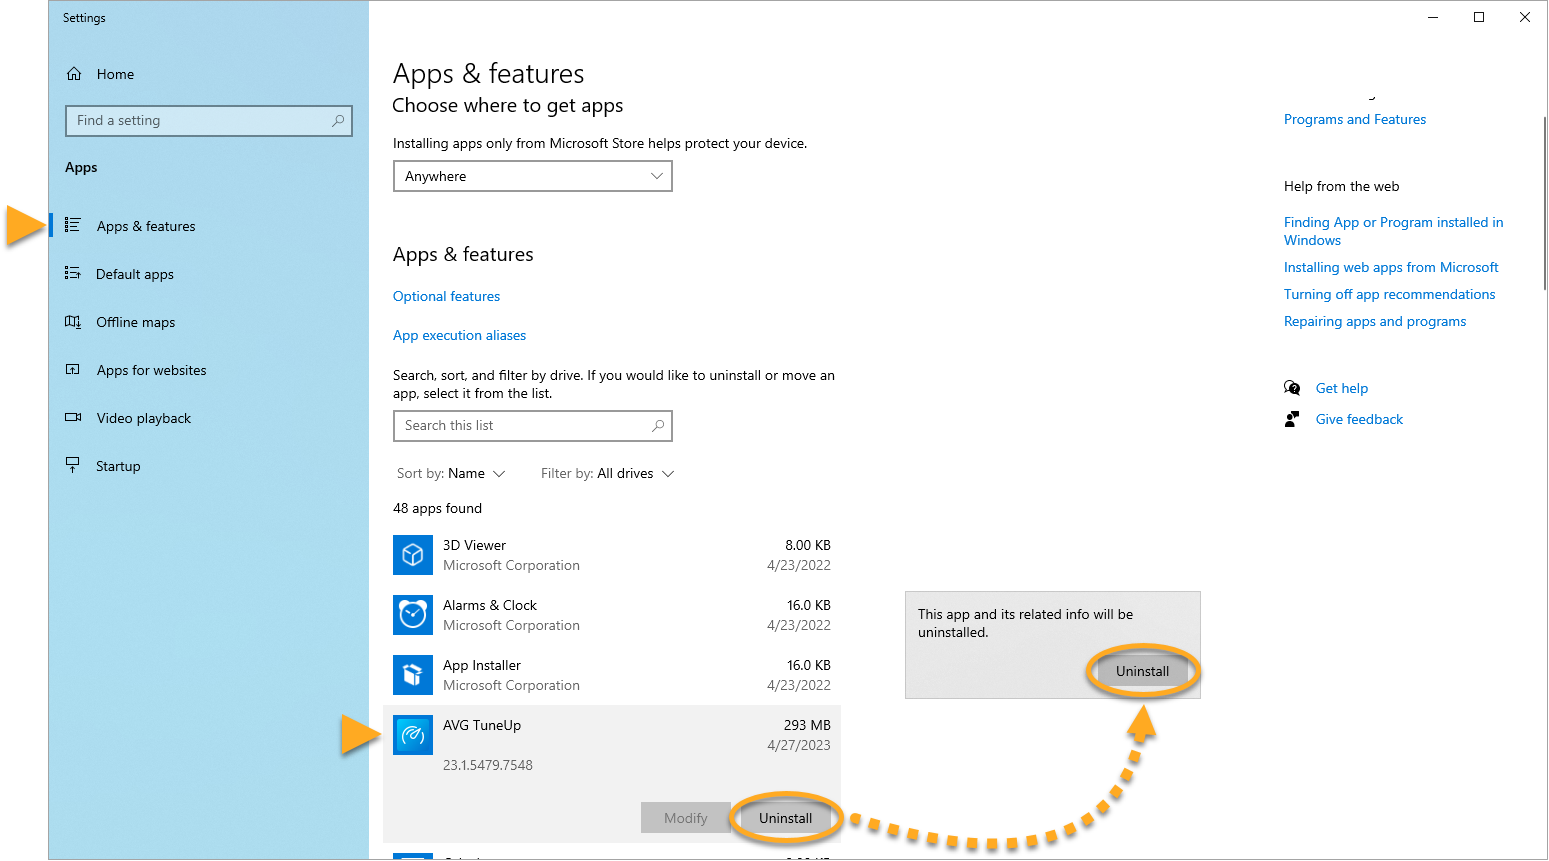Open the Anywhere app source dropdown

(x=532, y=176)
